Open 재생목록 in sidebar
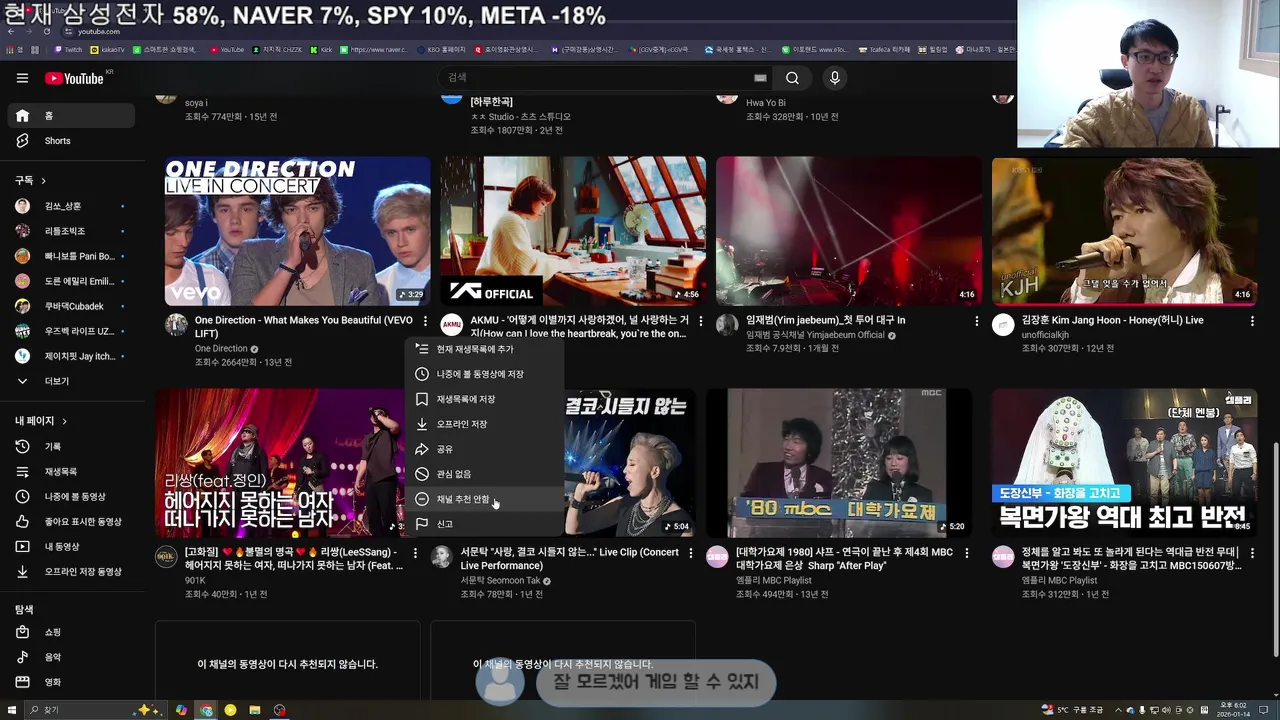 click(70, 471)
